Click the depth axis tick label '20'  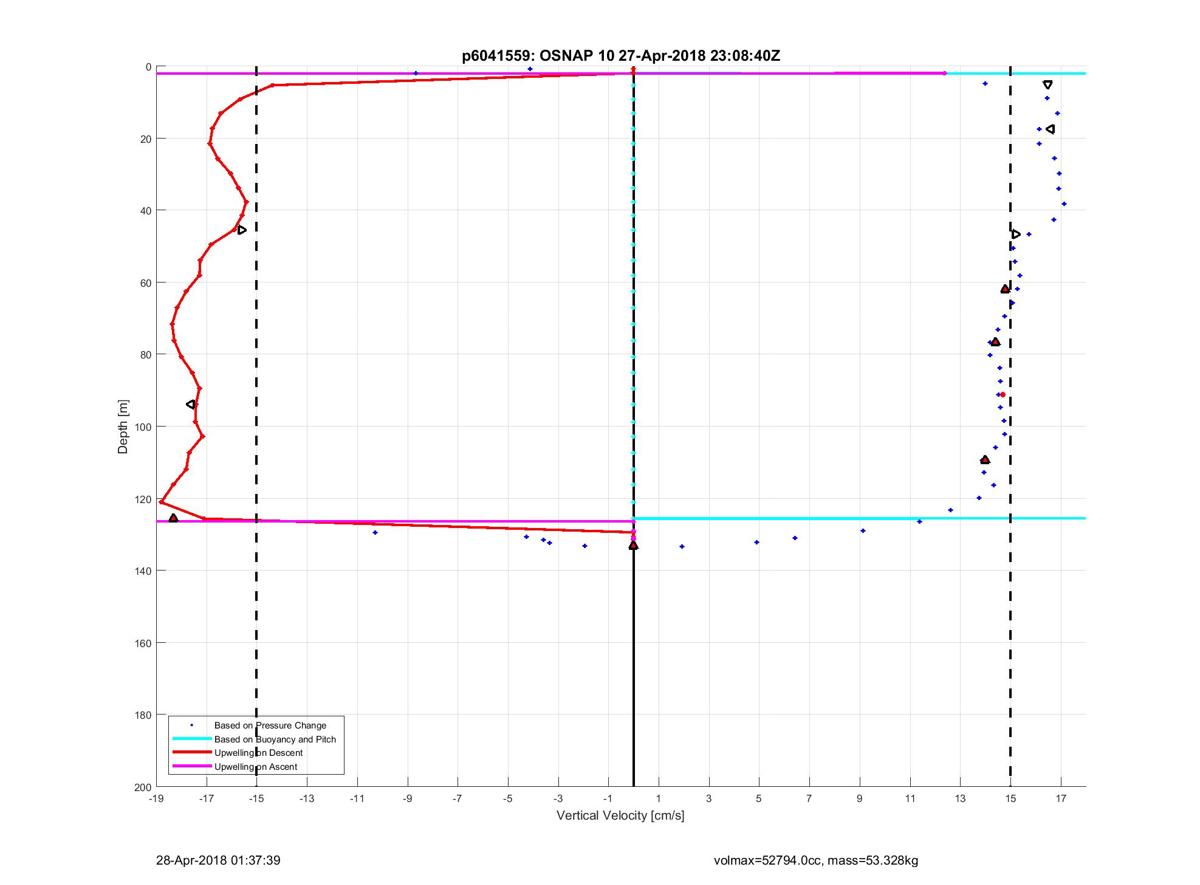pyautogui.click(x=145, y=138)
